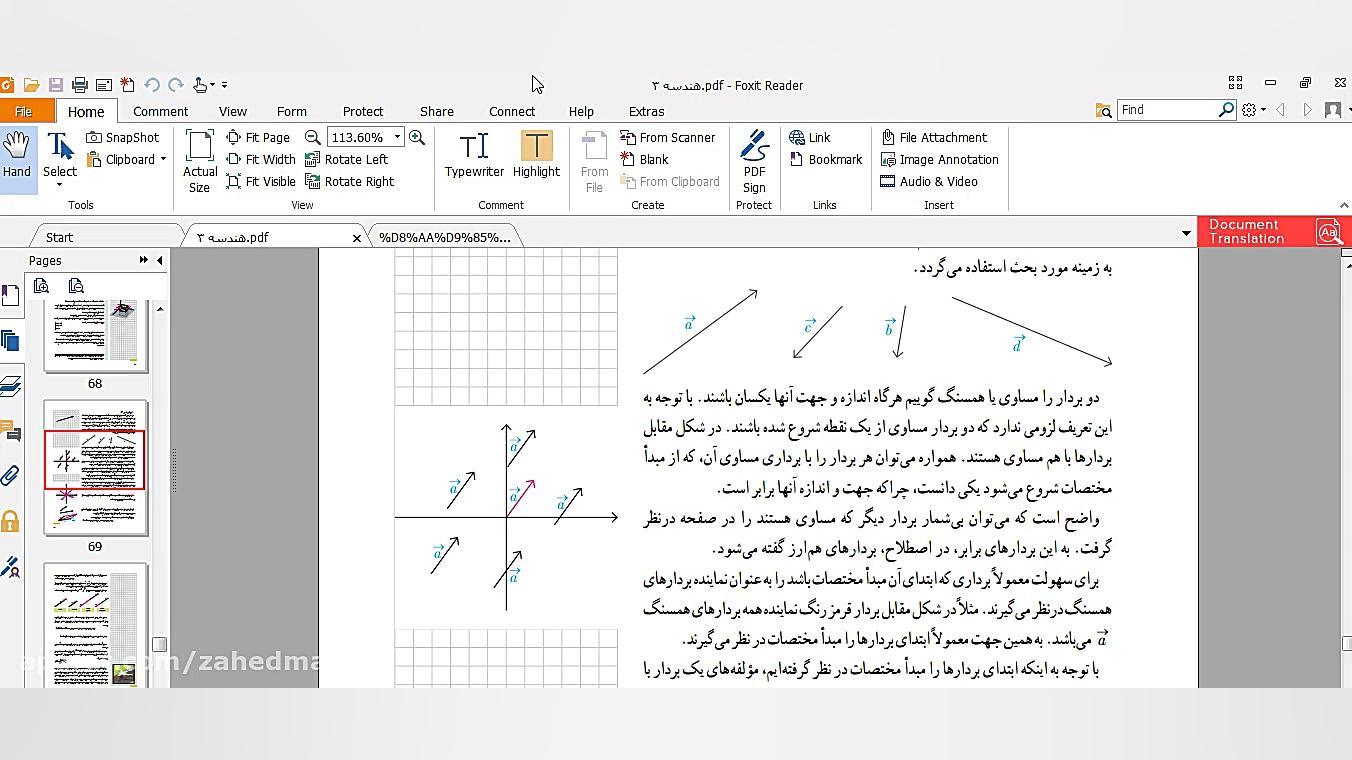1352x760 pixels.
Task: Switch to the Start tab
Action: [58, 236]
